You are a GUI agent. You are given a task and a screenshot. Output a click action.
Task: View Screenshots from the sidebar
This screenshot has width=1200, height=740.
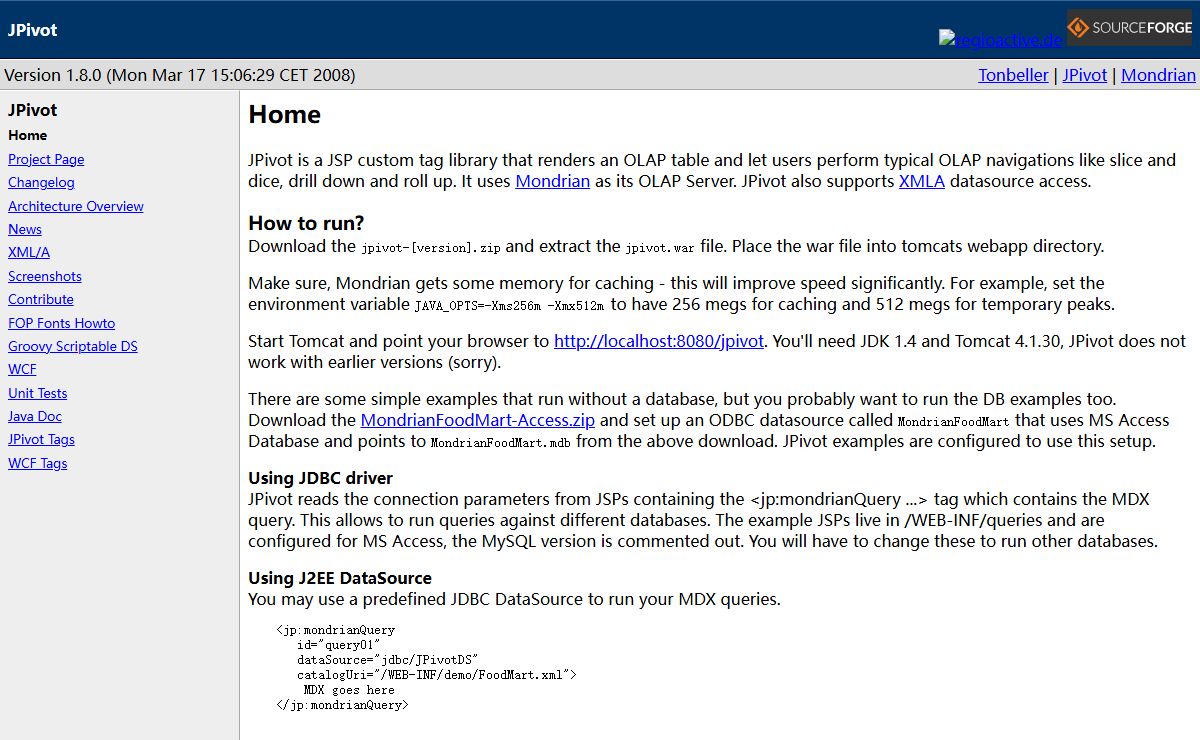click(45, 276)
